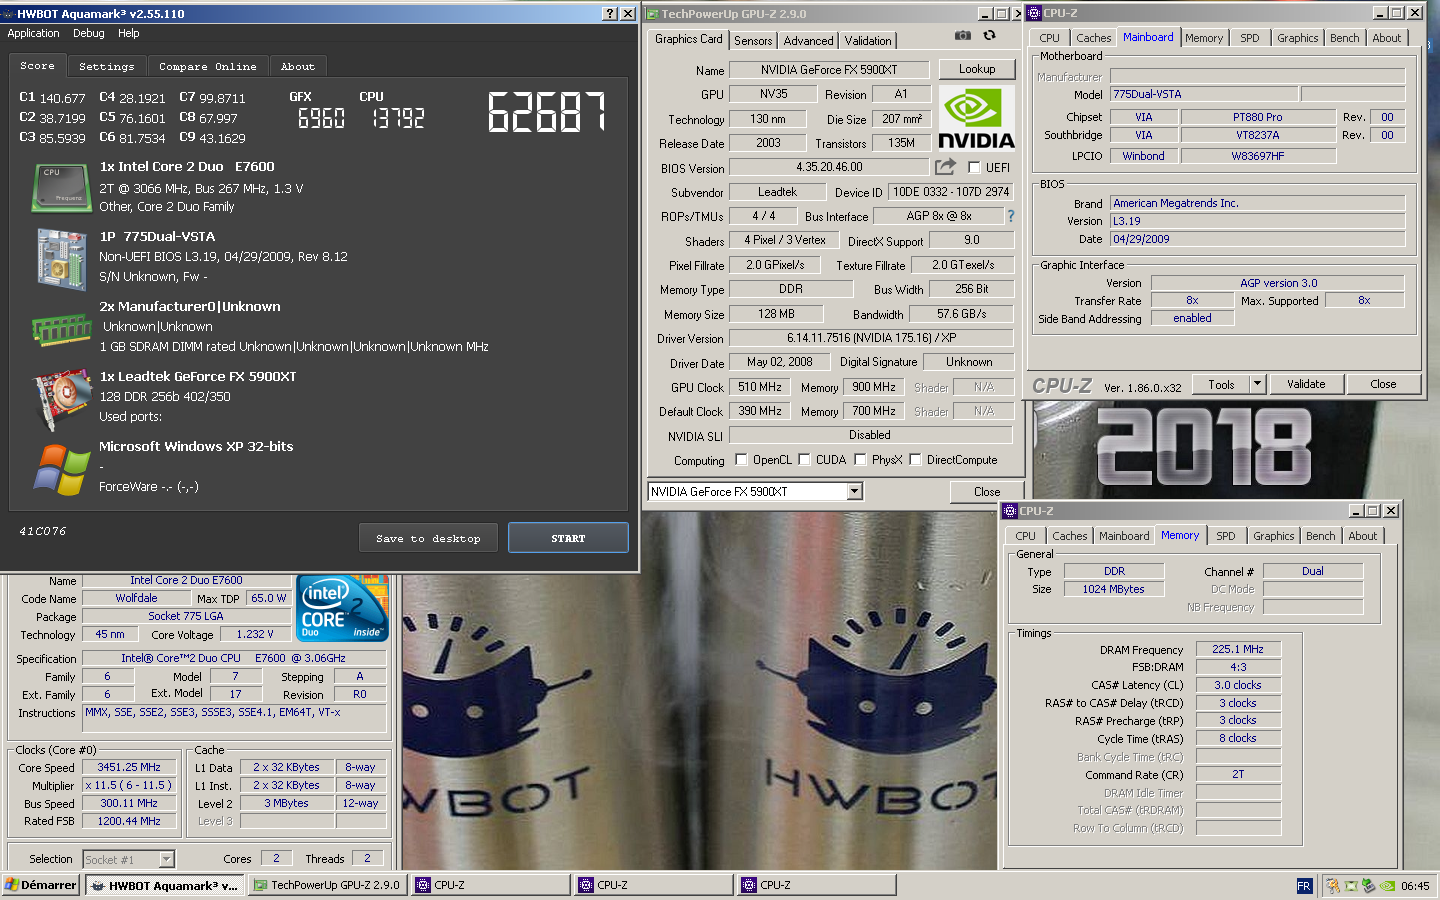The width and height of the screenshot is (1440, 900).
Task: Click the camera screenshot icon in GPU-Z
Action: pyautogui.click(x=962, y=35)
